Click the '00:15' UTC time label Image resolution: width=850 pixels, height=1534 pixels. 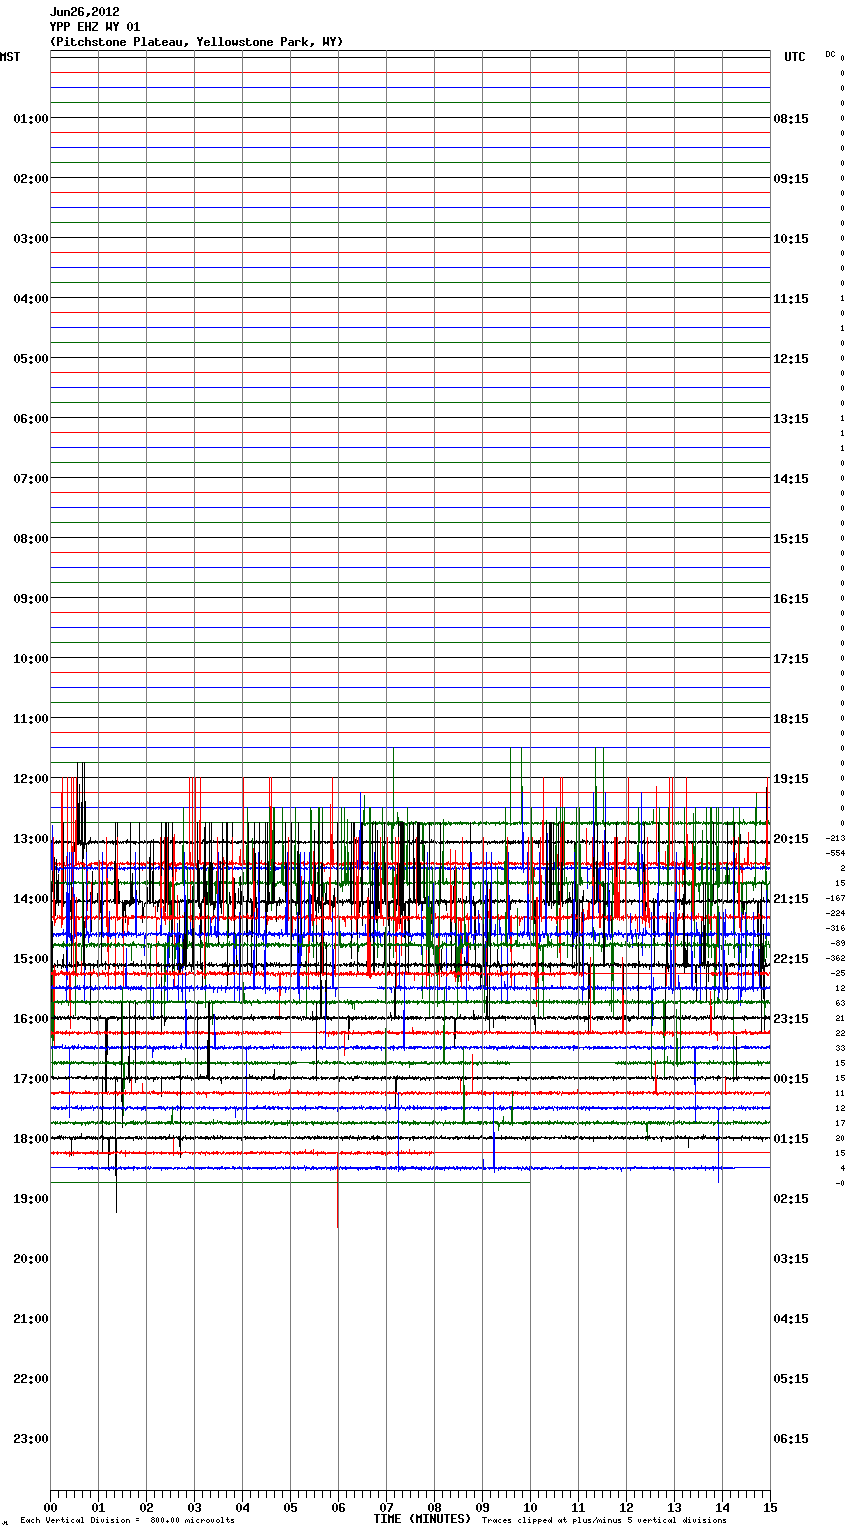791,1079
